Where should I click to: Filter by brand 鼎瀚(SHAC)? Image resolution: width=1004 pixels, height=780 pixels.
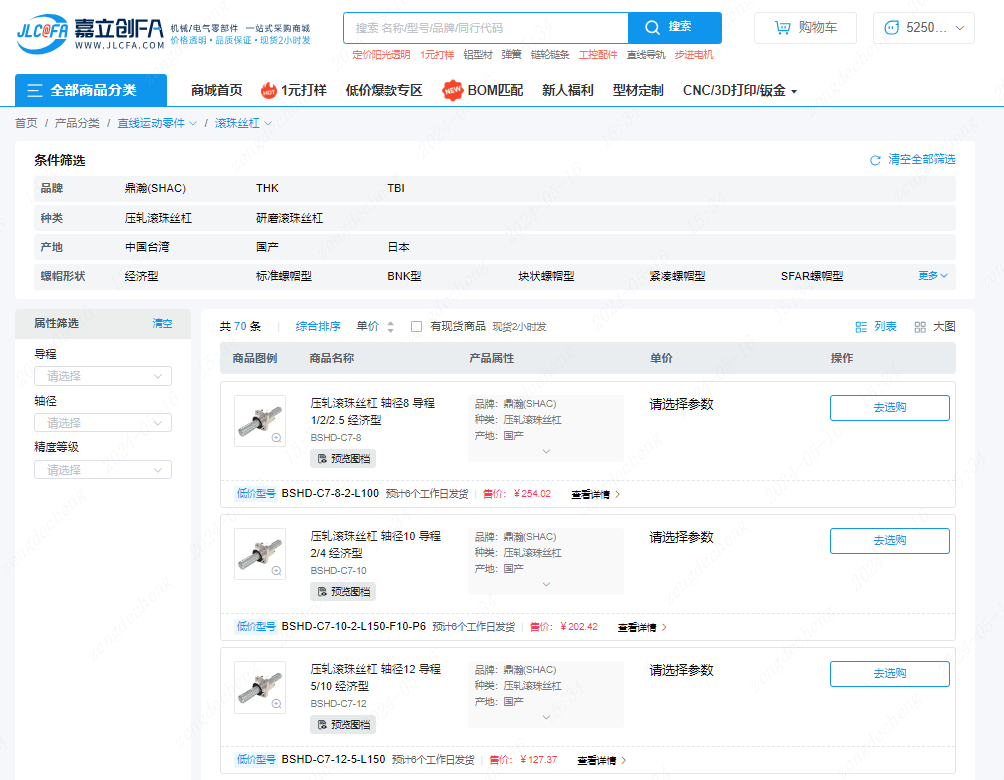click(x=155, y=188)
